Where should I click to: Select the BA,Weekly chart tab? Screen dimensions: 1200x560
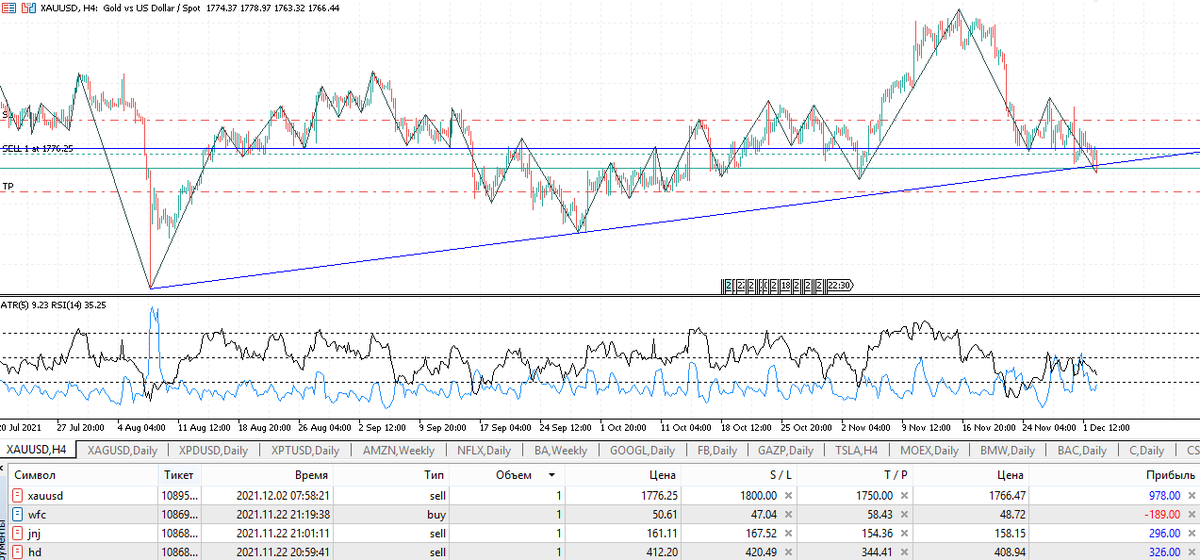[561, 450]
